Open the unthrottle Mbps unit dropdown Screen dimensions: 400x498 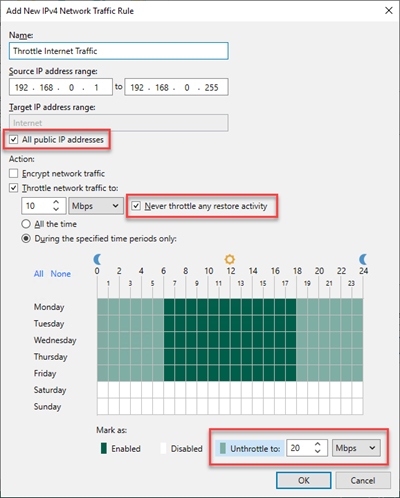[x=356, y=448]
